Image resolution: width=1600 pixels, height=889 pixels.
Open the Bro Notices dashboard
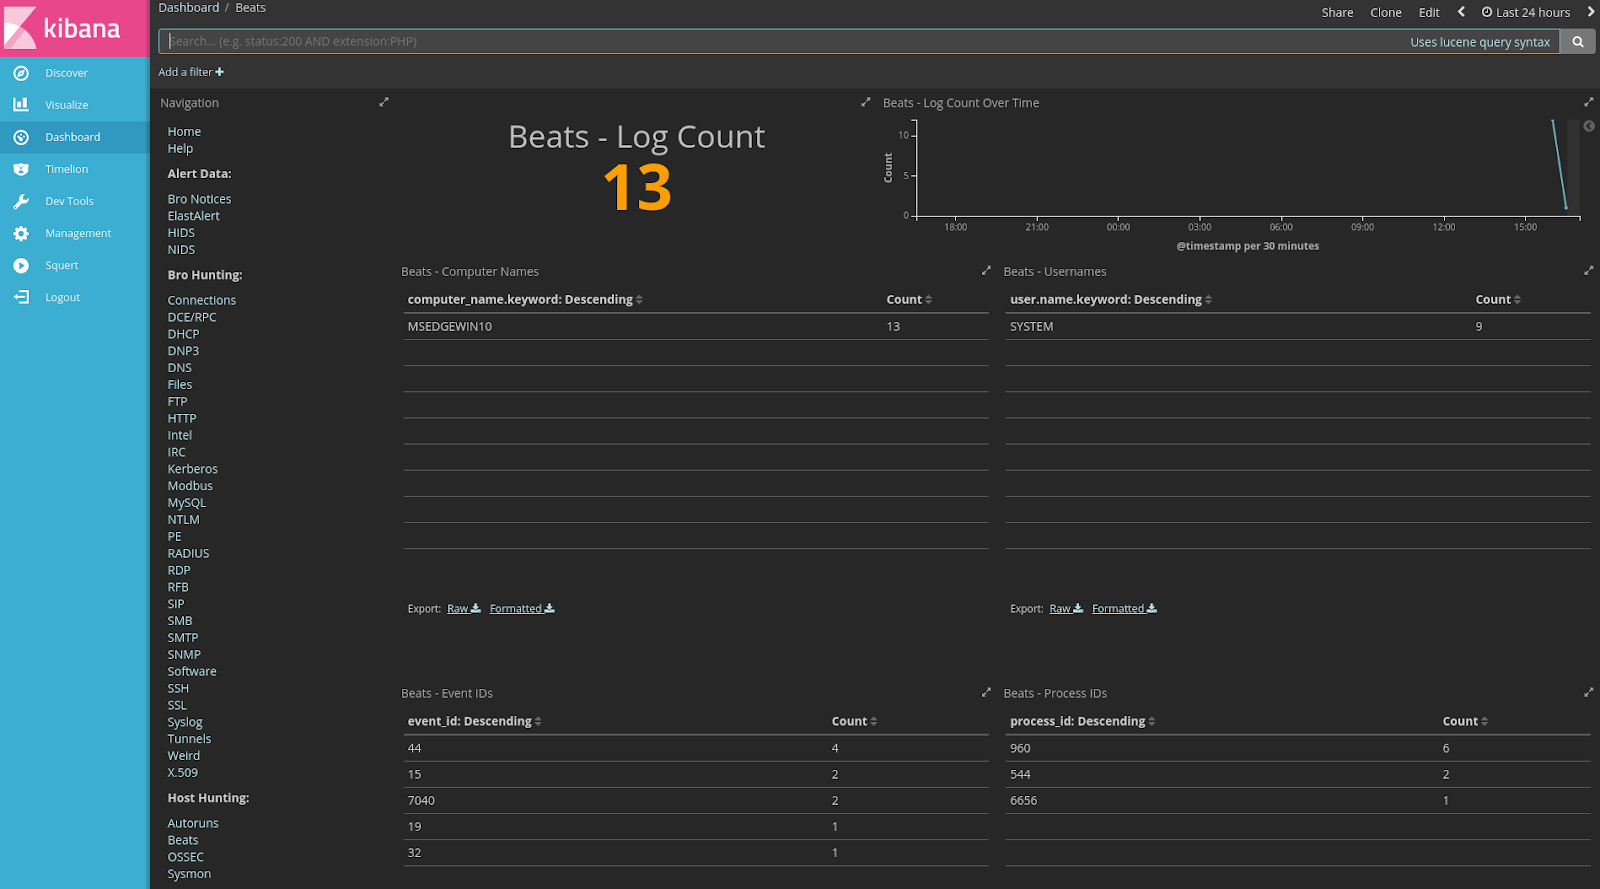point(199,200)
